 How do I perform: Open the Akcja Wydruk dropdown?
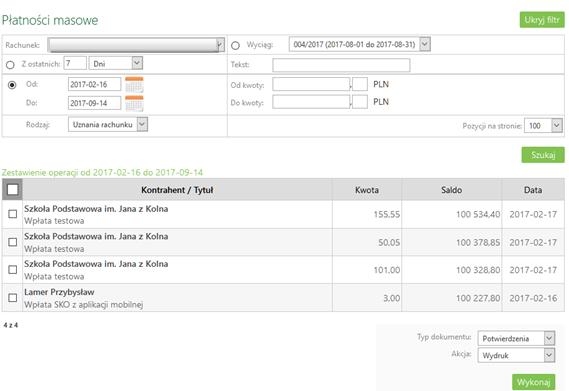click(516, 355)
